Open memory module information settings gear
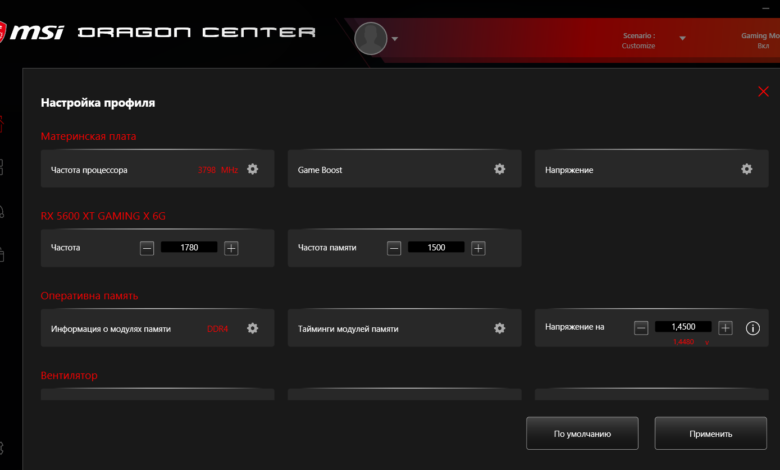Screen dimensions: 780x470 [x=253, y=328]
